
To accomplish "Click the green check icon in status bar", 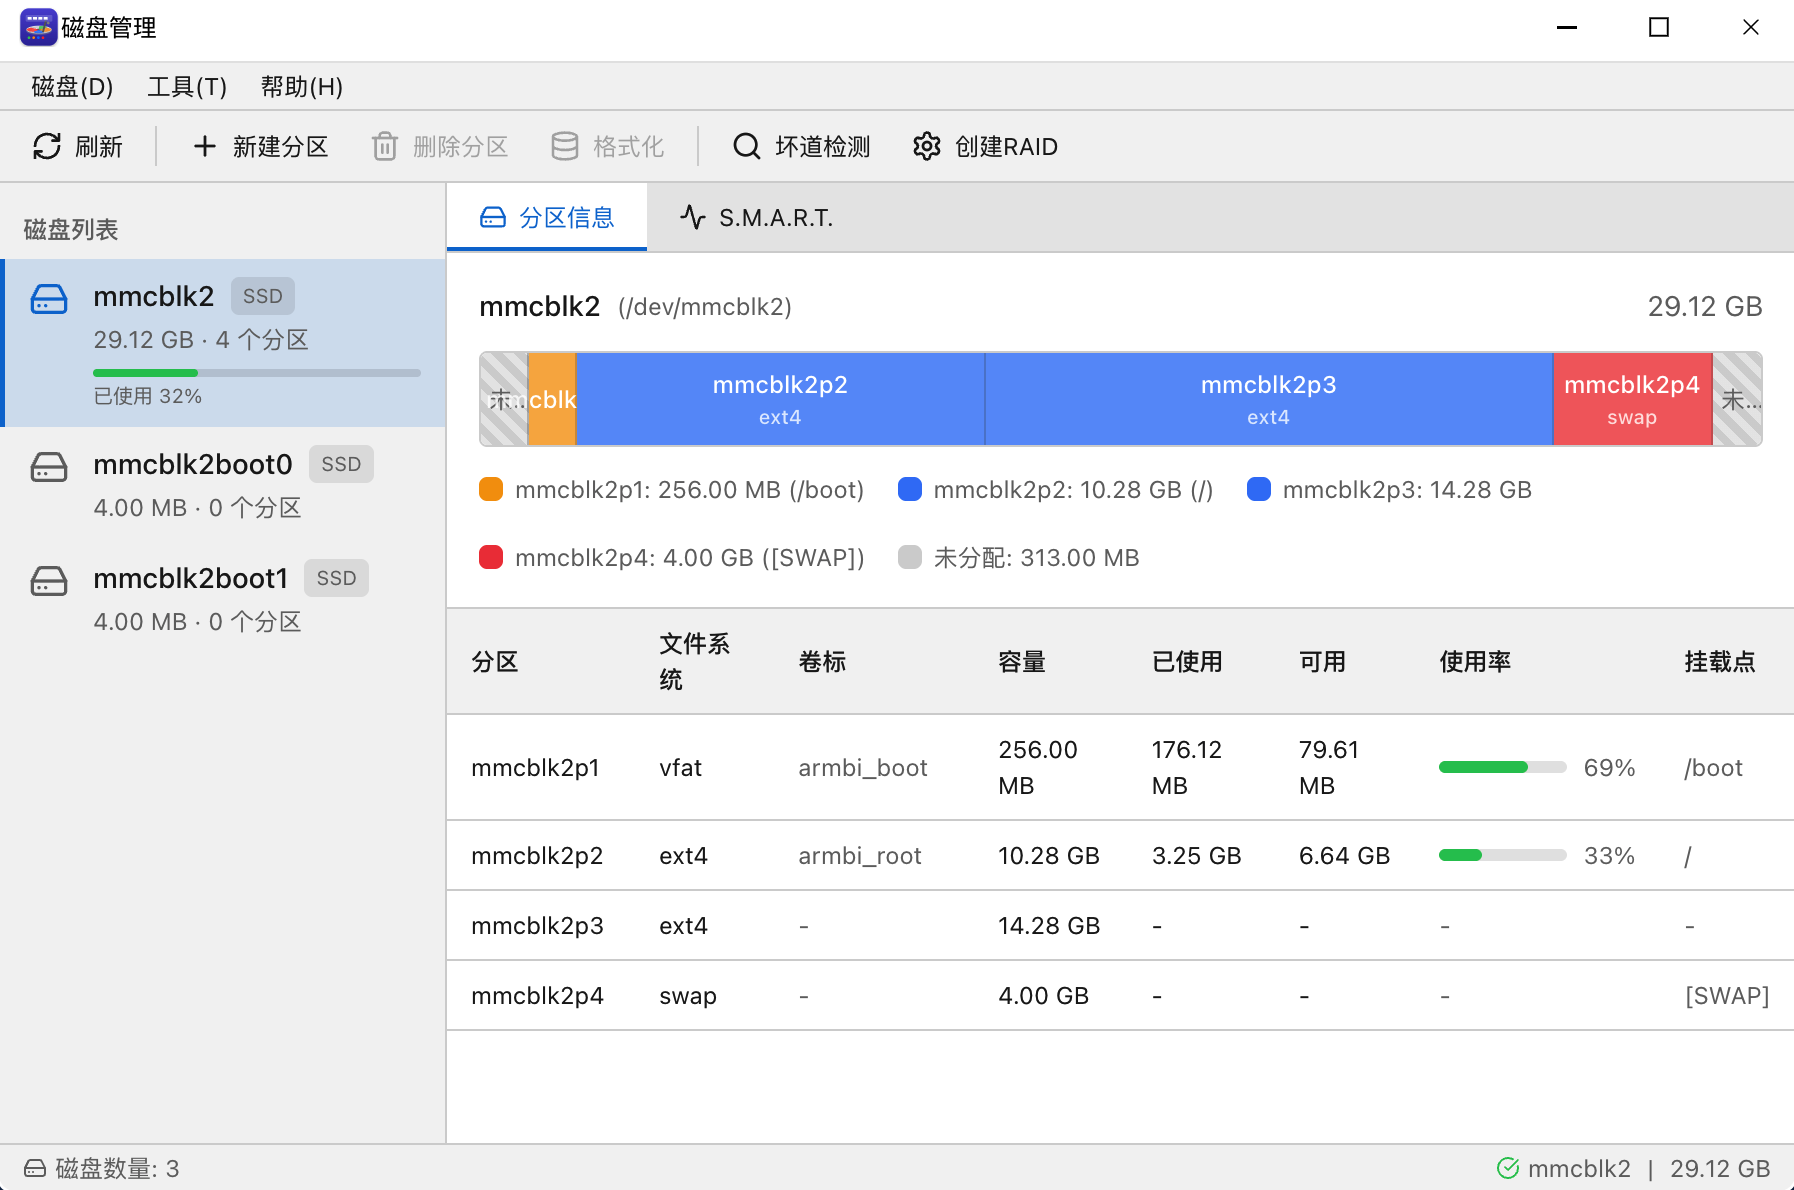I will [x=1508, y=1168].
